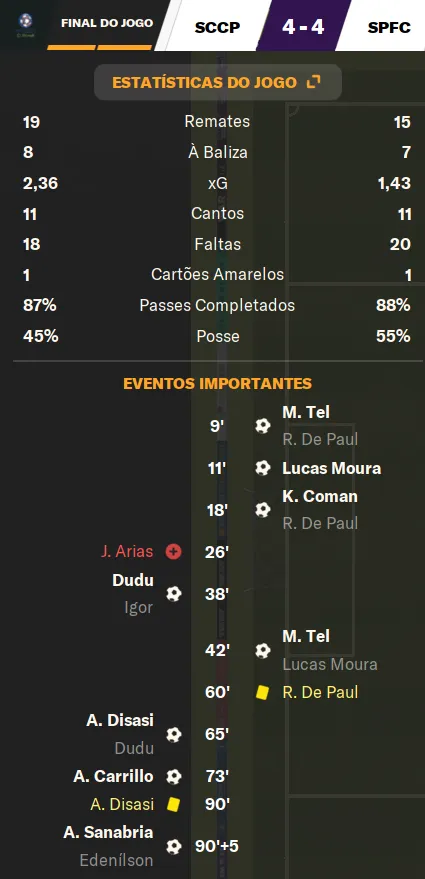Select the xG statistic row
This screenshot has height=879, width=425.
[x=217, y=183]
